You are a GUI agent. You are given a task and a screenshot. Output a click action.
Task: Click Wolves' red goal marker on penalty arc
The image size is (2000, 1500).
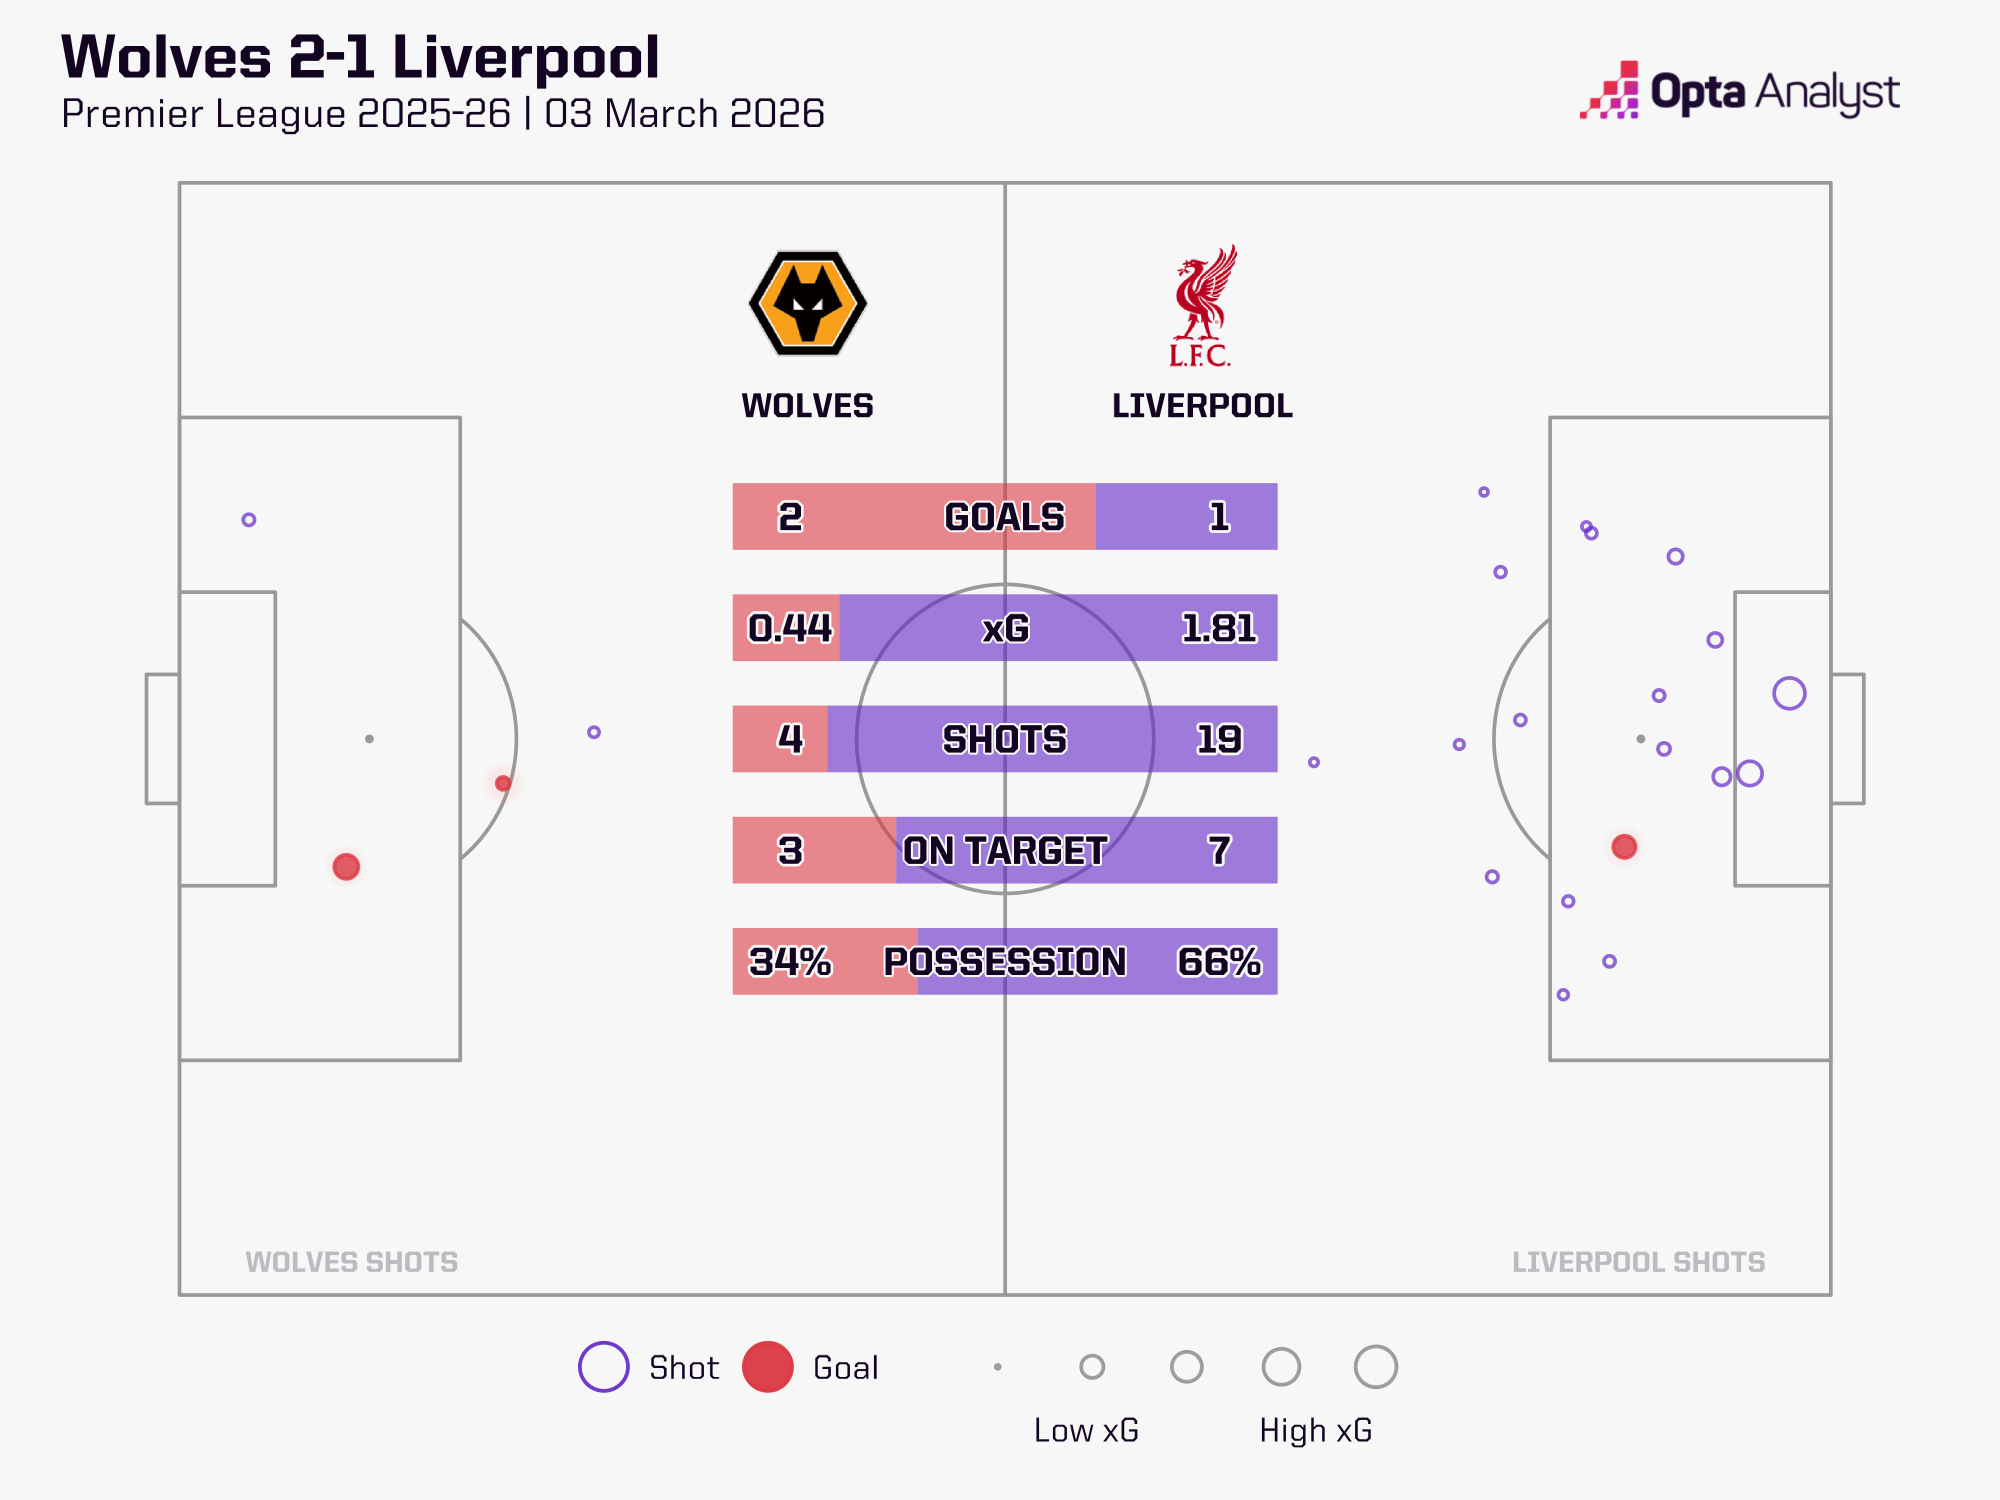[503, 783]
